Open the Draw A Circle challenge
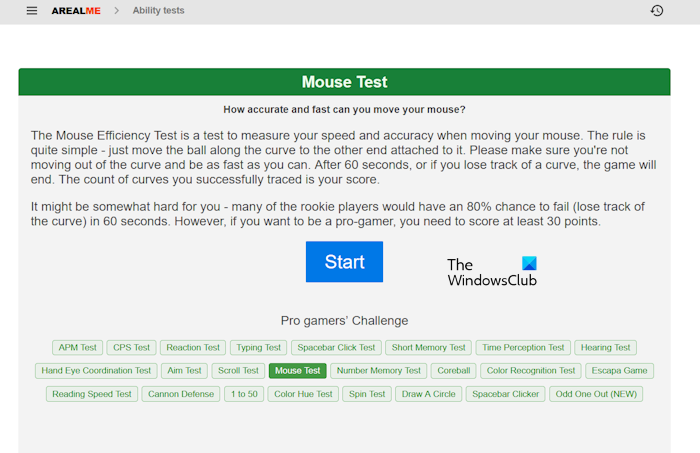Image resolution: width=700 pixels, height=453 pixels. point(429,394)
